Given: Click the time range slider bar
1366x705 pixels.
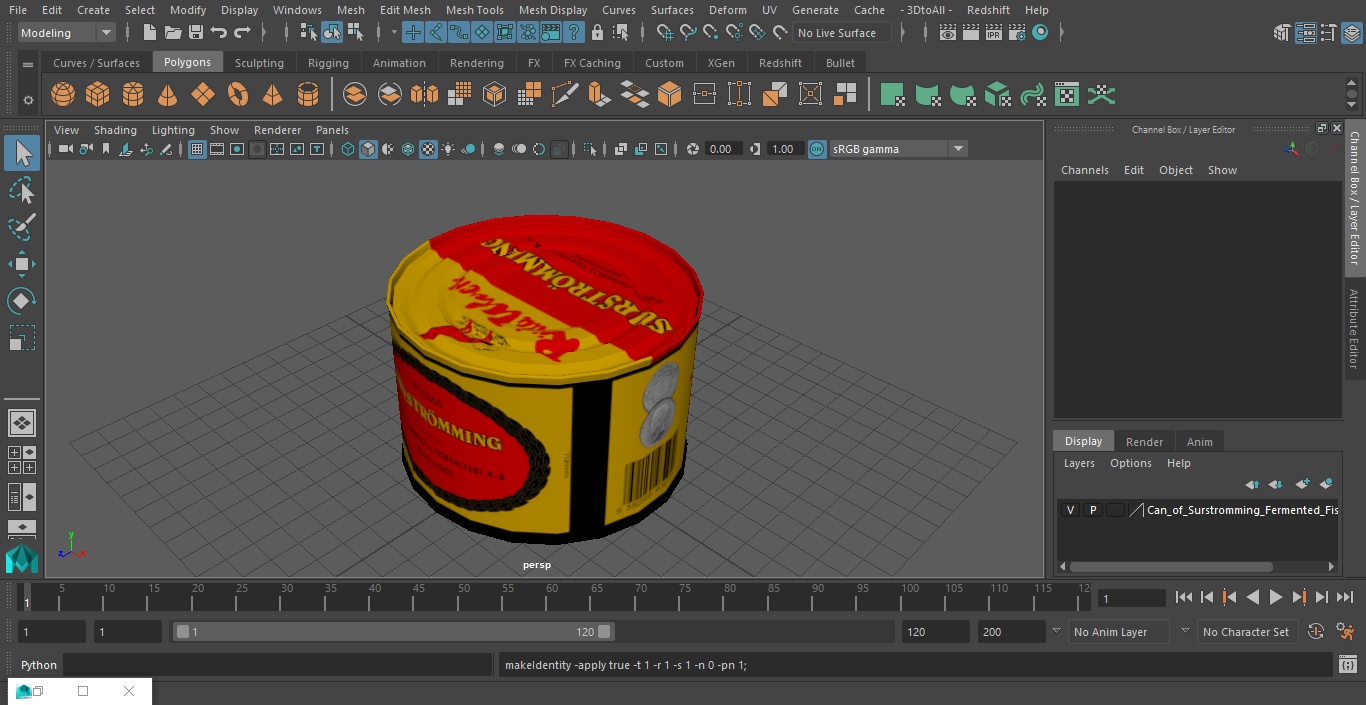Looking at the screenshot, I should [x=393, y=632].
